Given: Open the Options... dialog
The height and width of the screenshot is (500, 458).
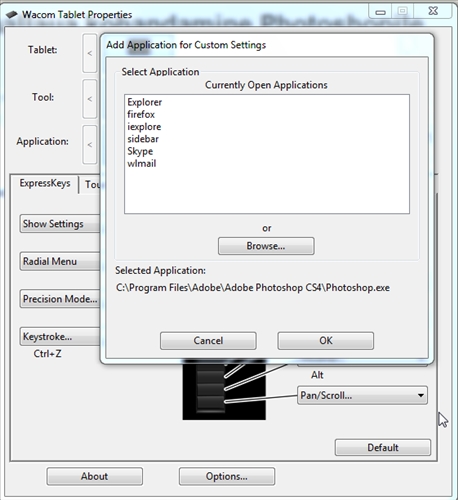Looking at the screenshot, I should coord(227,476).
